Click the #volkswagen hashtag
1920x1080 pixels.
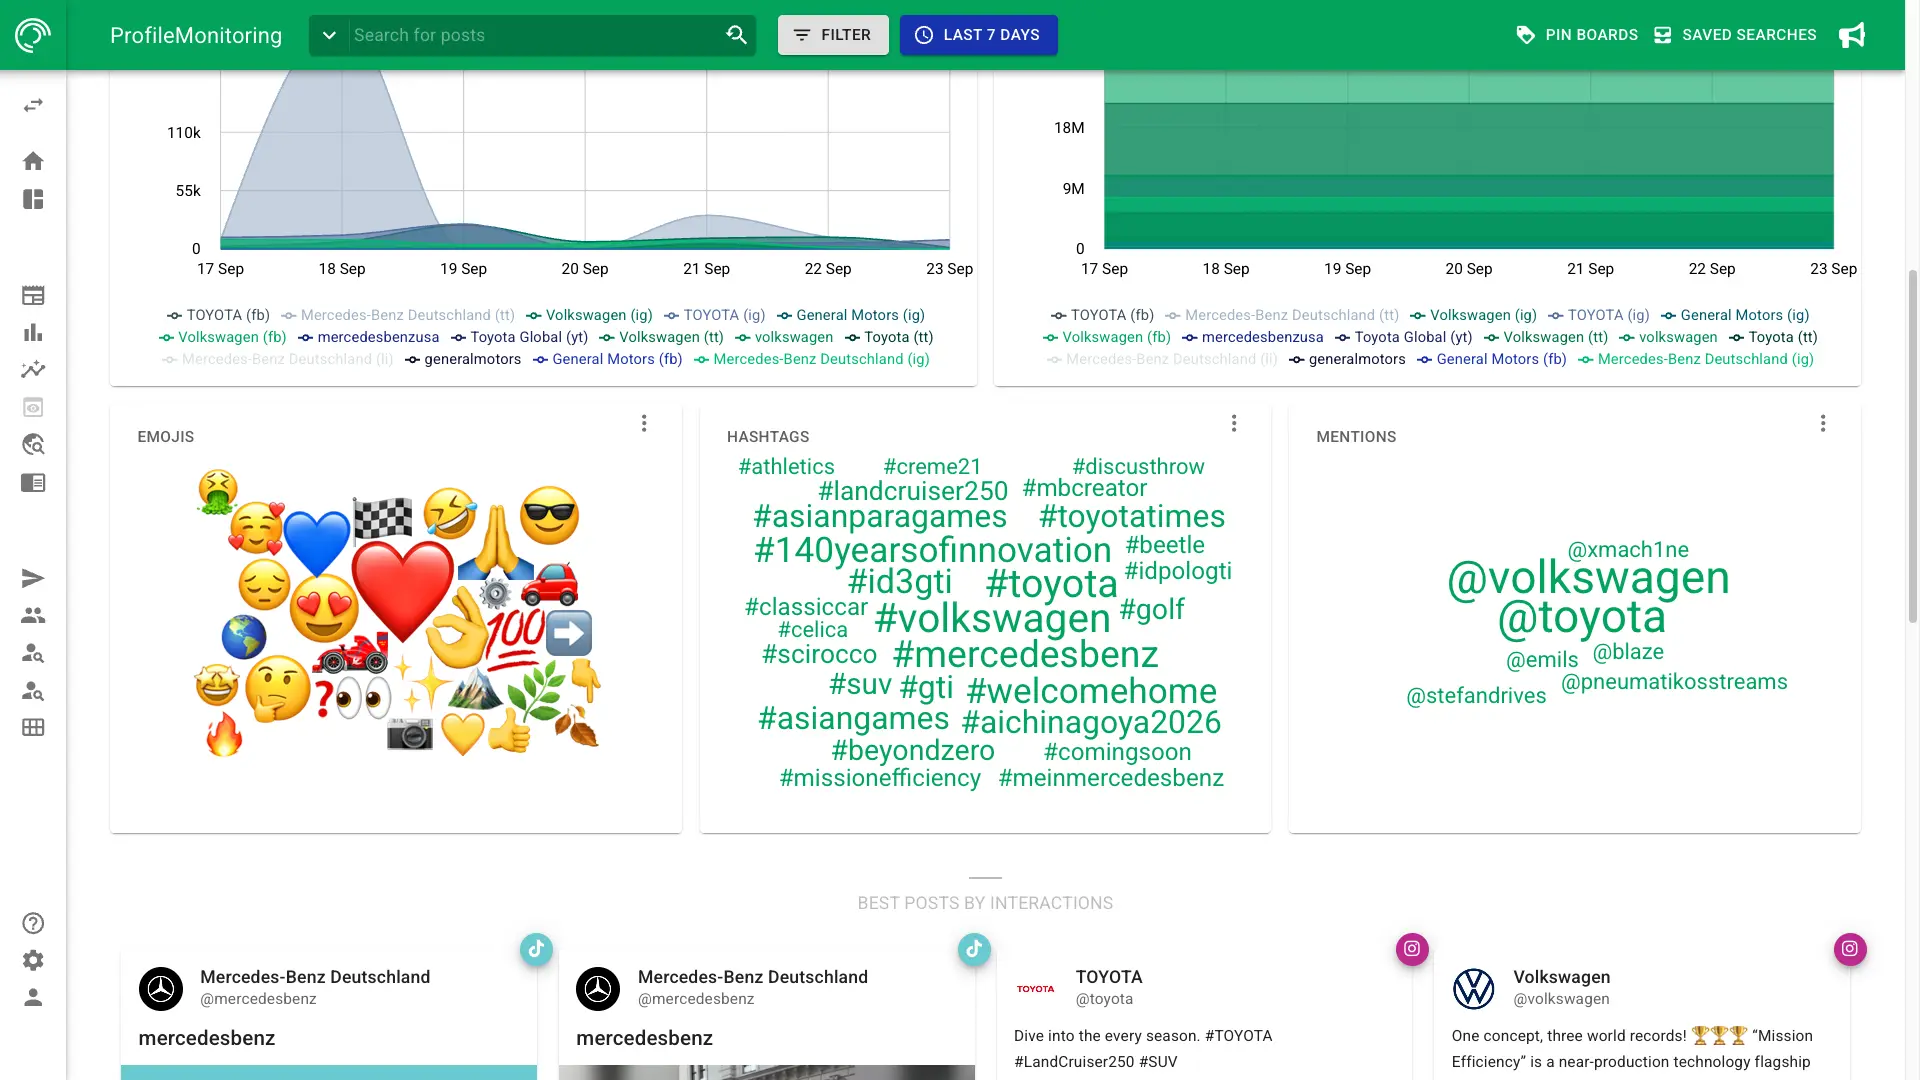pos(992,618)
